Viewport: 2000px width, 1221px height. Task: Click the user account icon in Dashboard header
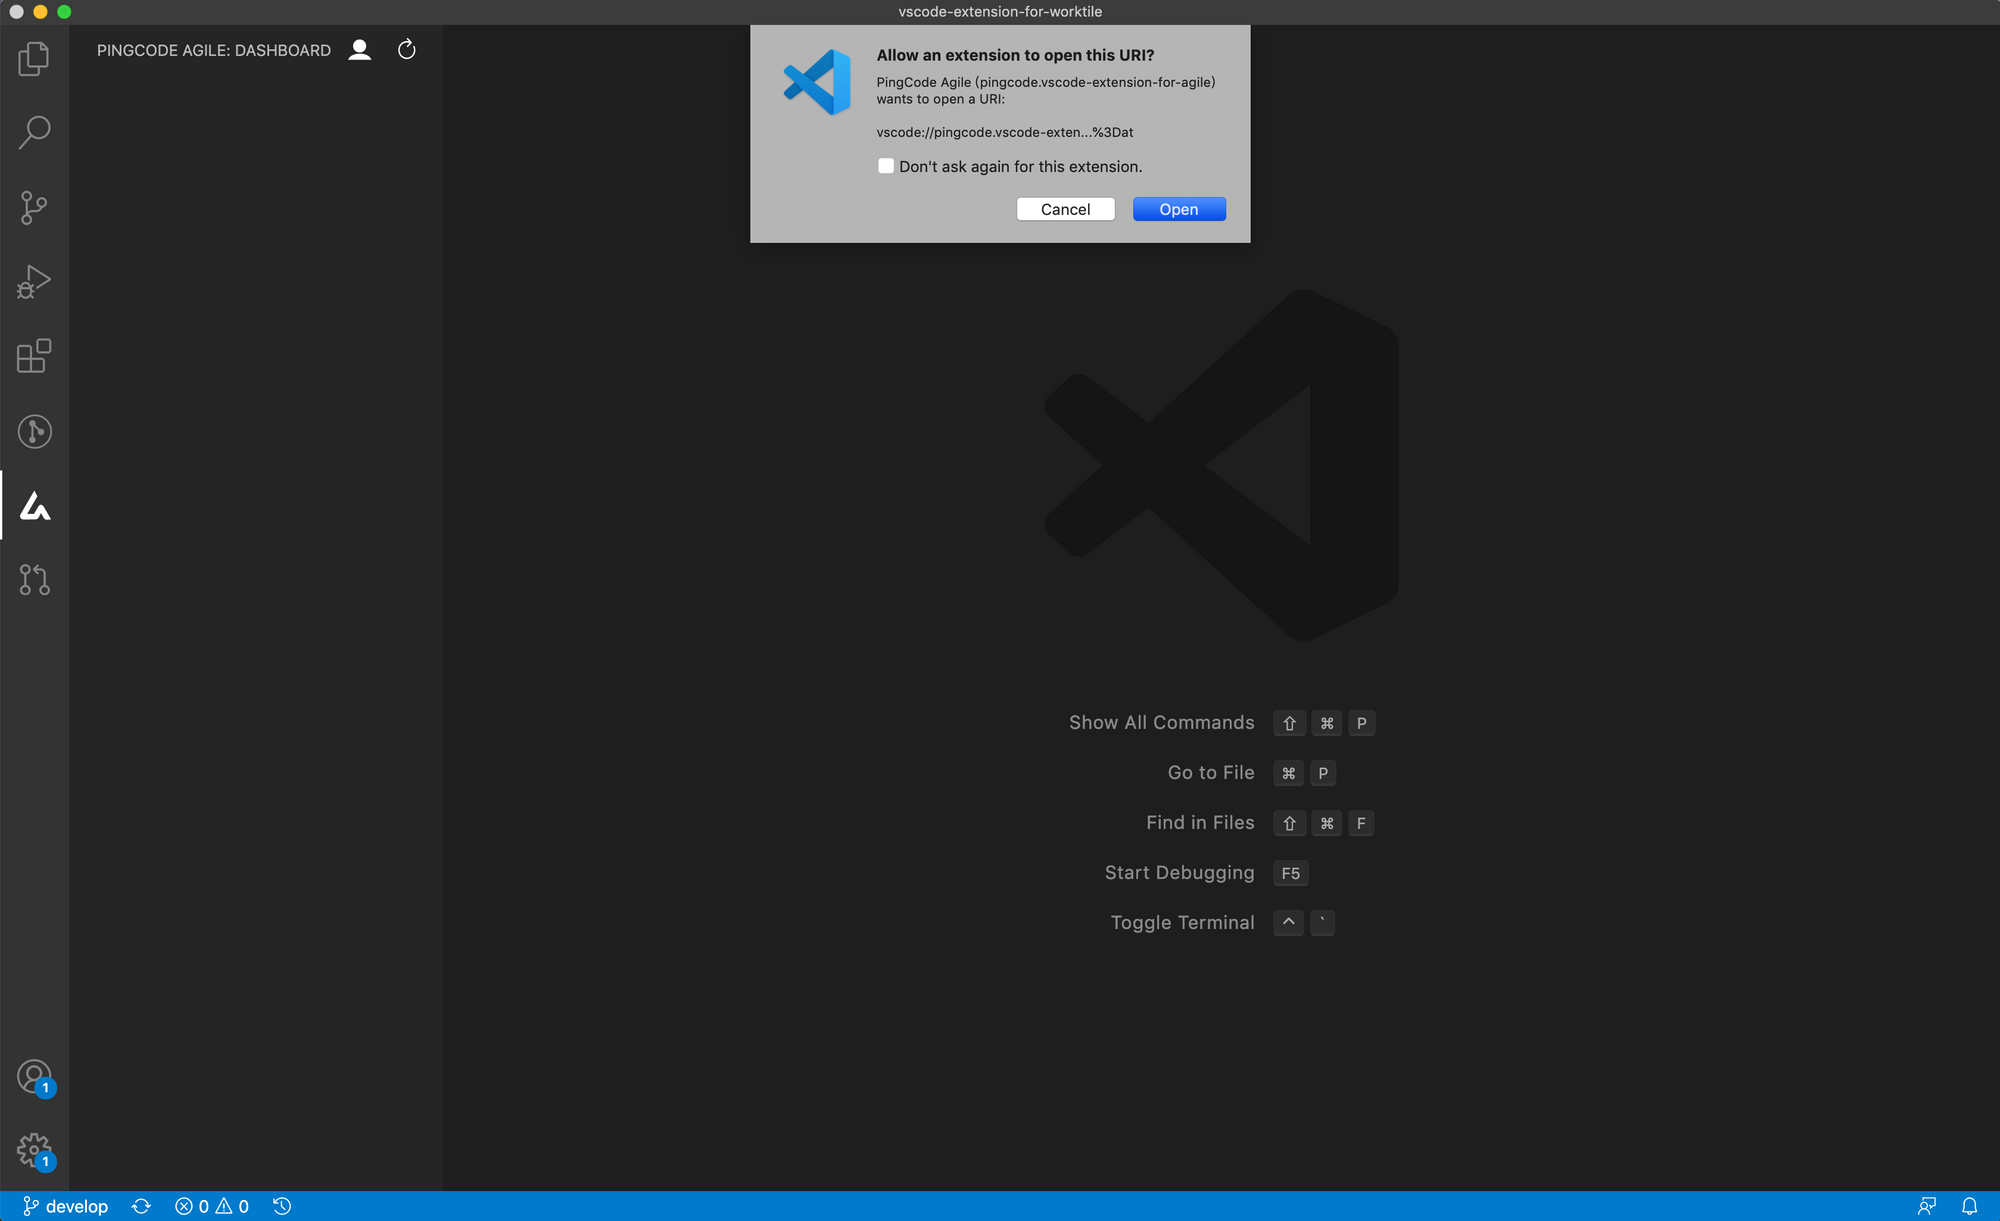(x=360, y=50)
